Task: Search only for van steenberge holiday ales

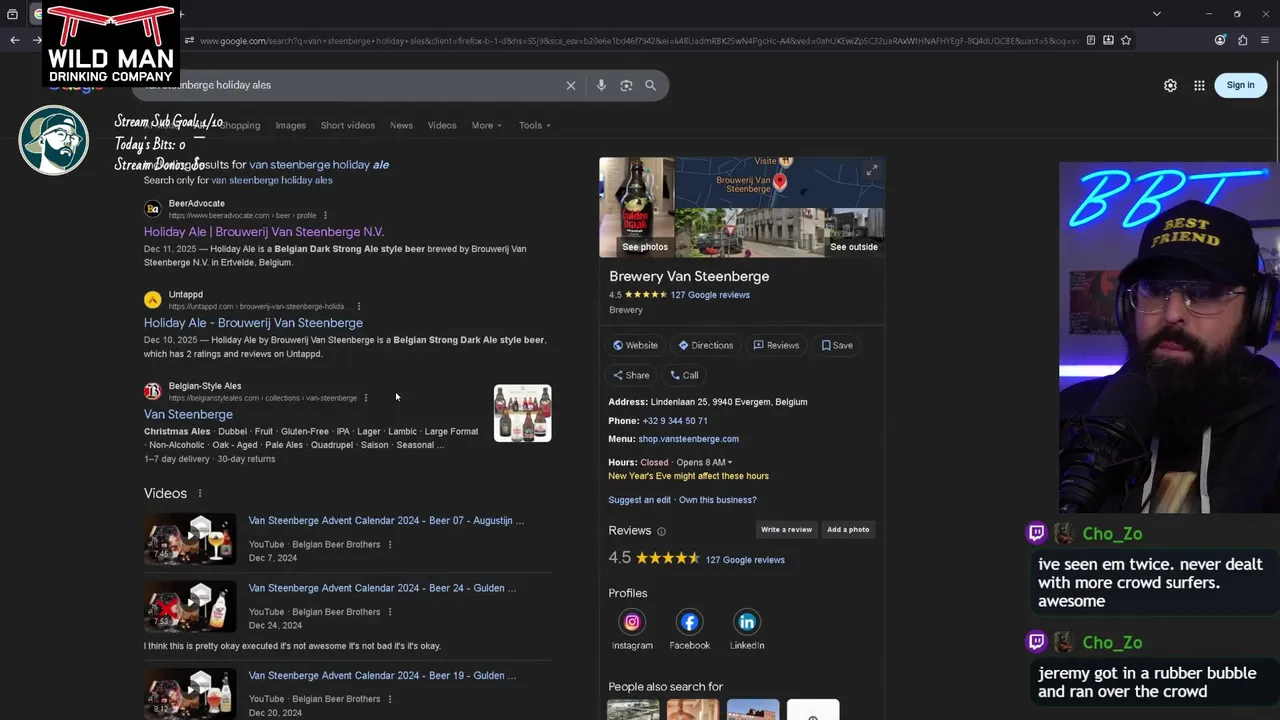Action: coord(272,180)
